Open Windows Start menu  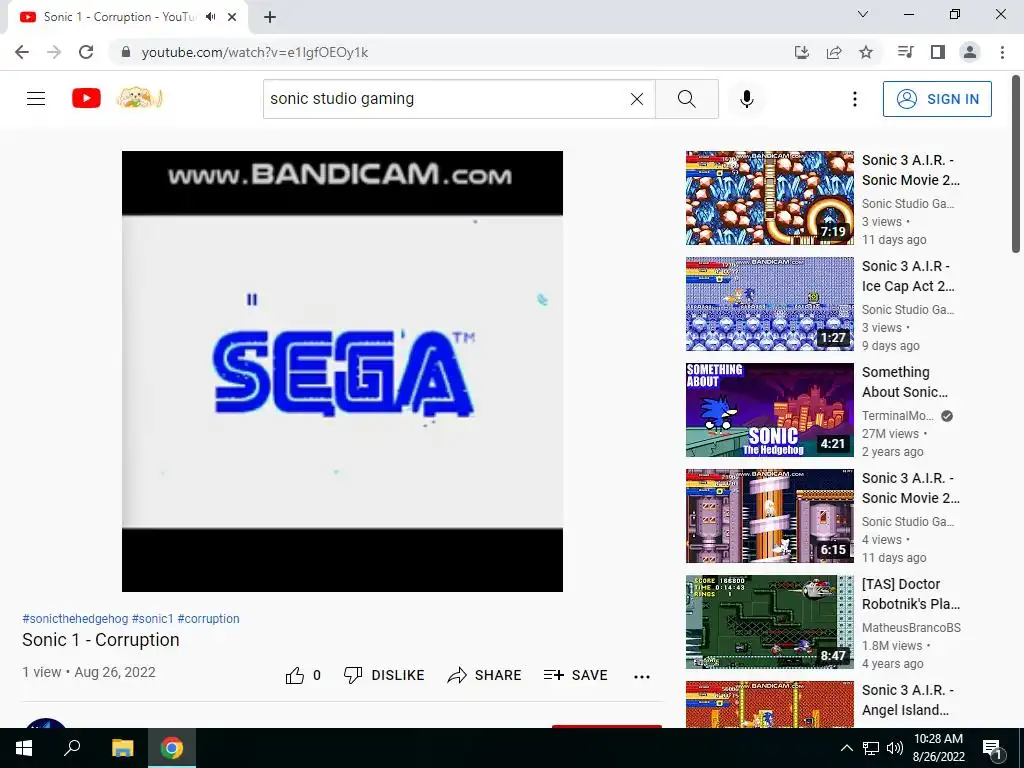click(x=24, y=748)
